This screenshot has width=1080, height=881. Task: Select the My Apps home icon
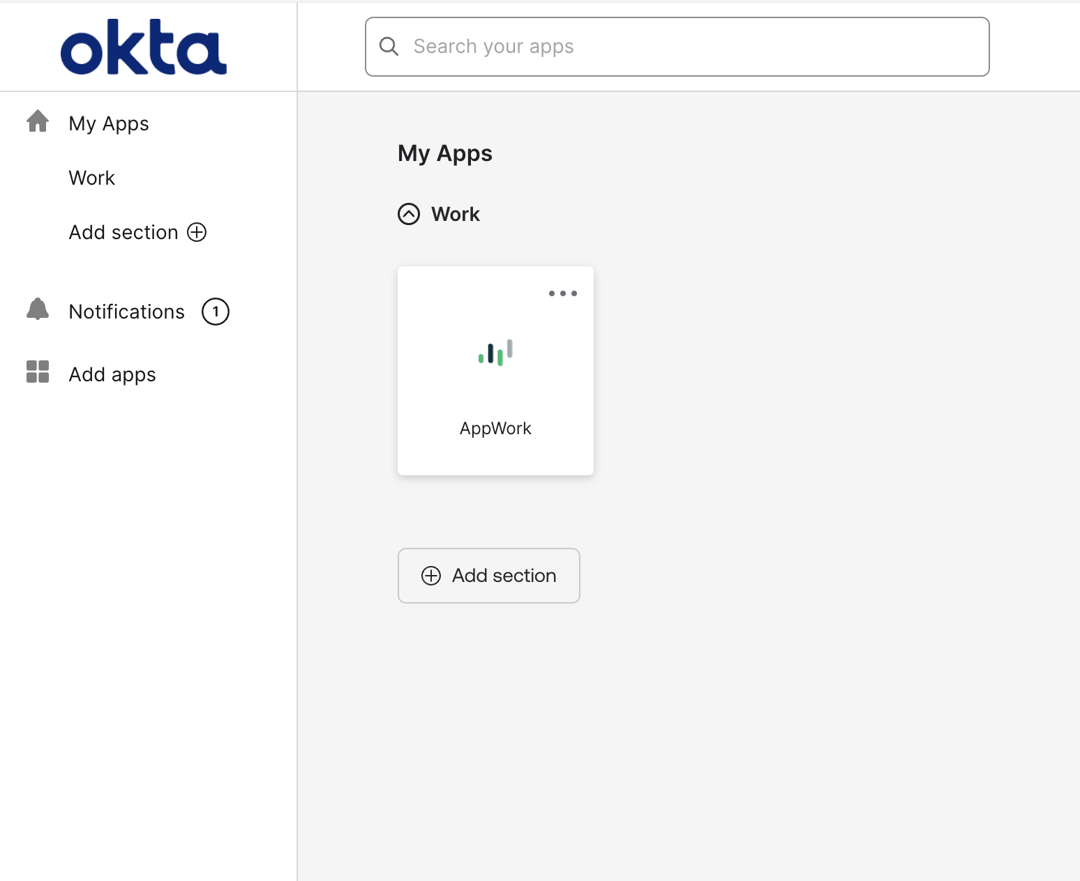coord(37,122)
